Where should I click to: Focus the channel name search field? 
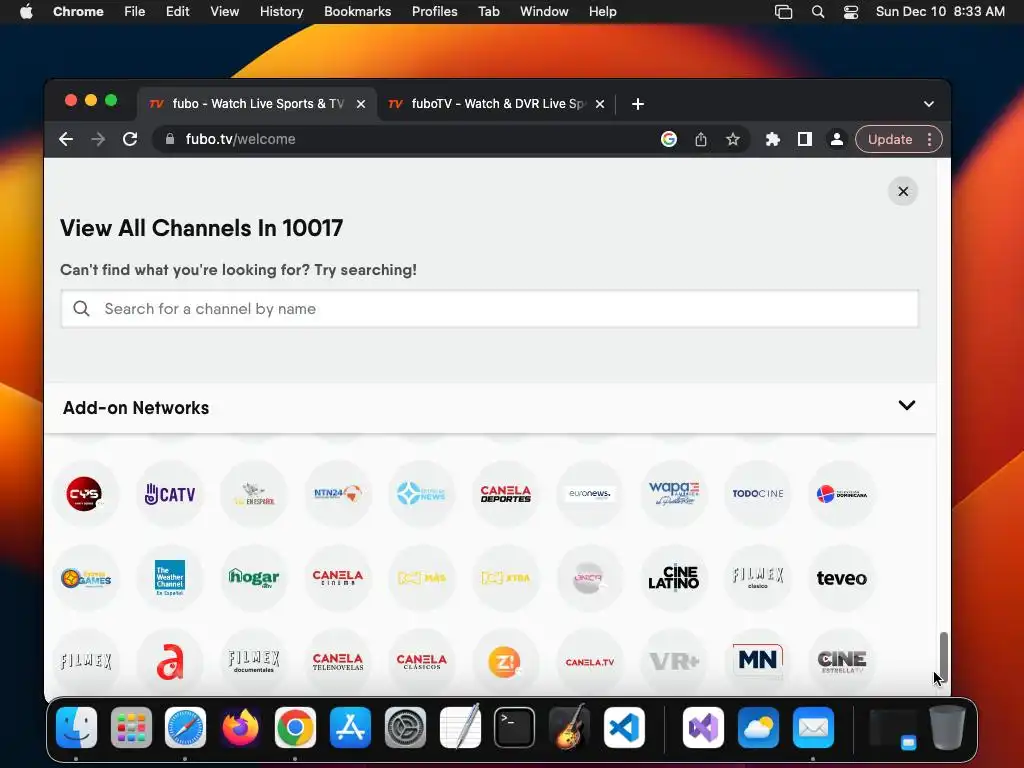490,309
